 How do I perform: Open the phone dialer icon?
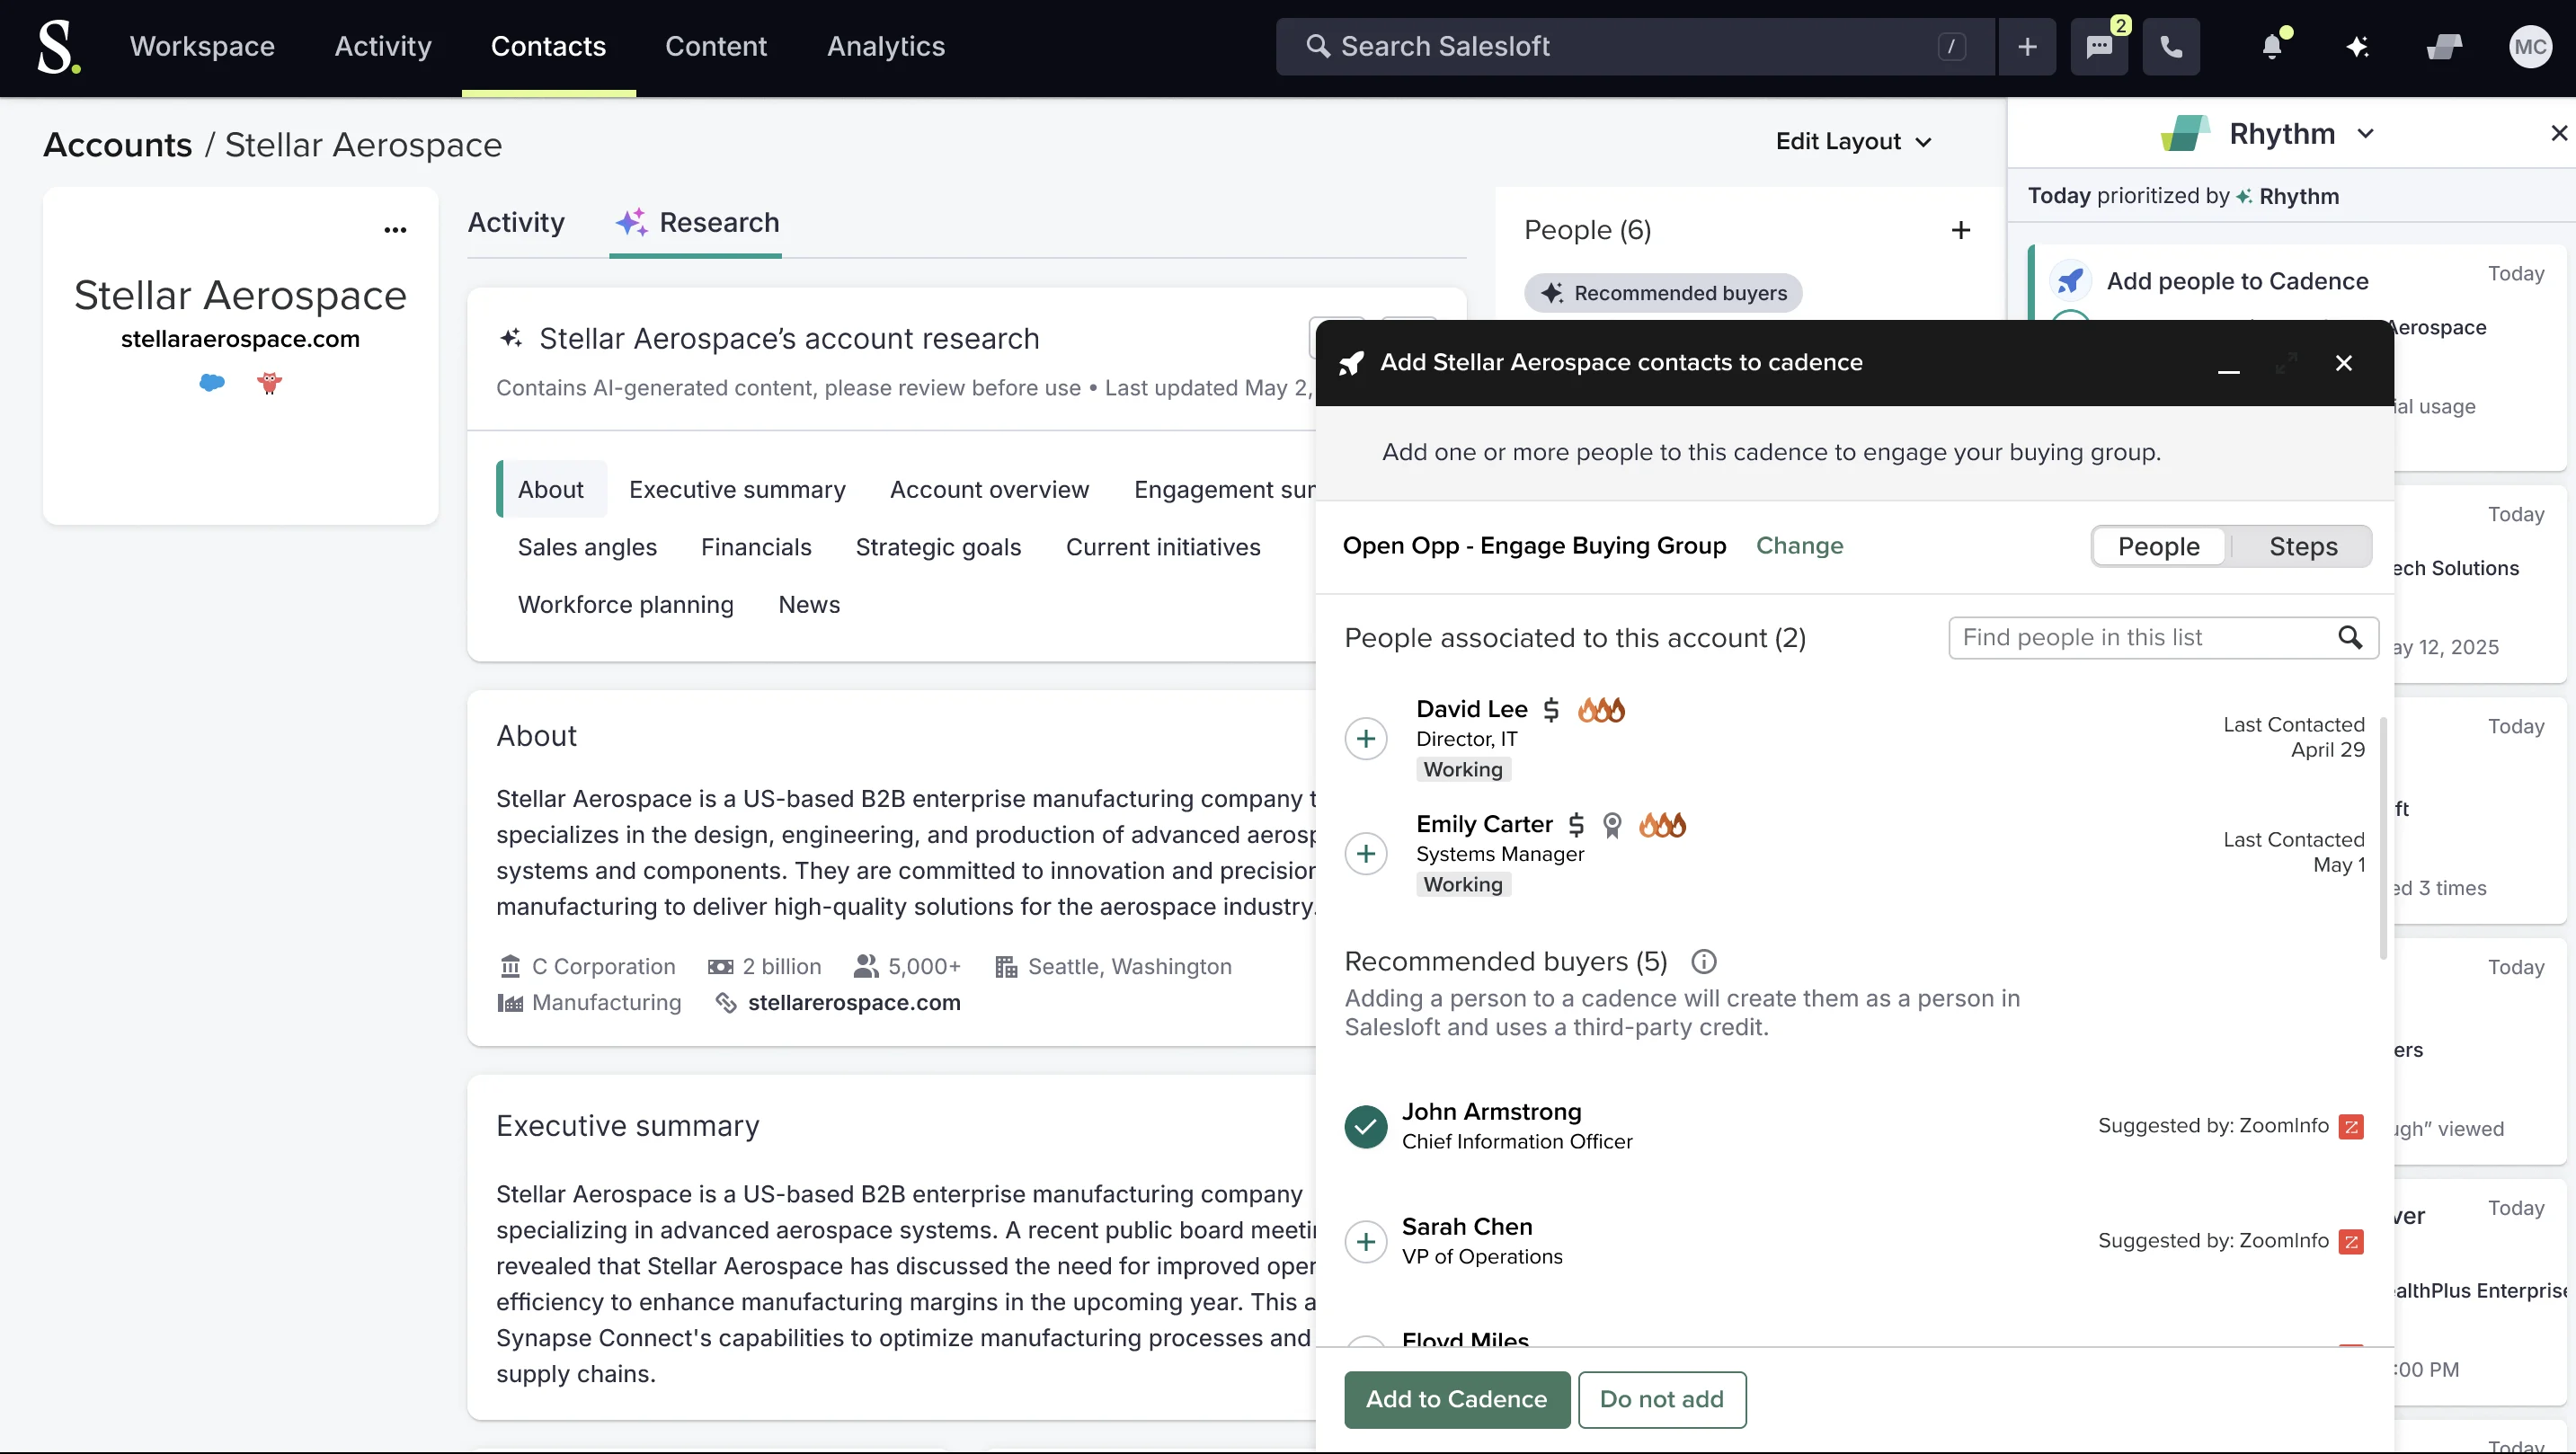2171,47
